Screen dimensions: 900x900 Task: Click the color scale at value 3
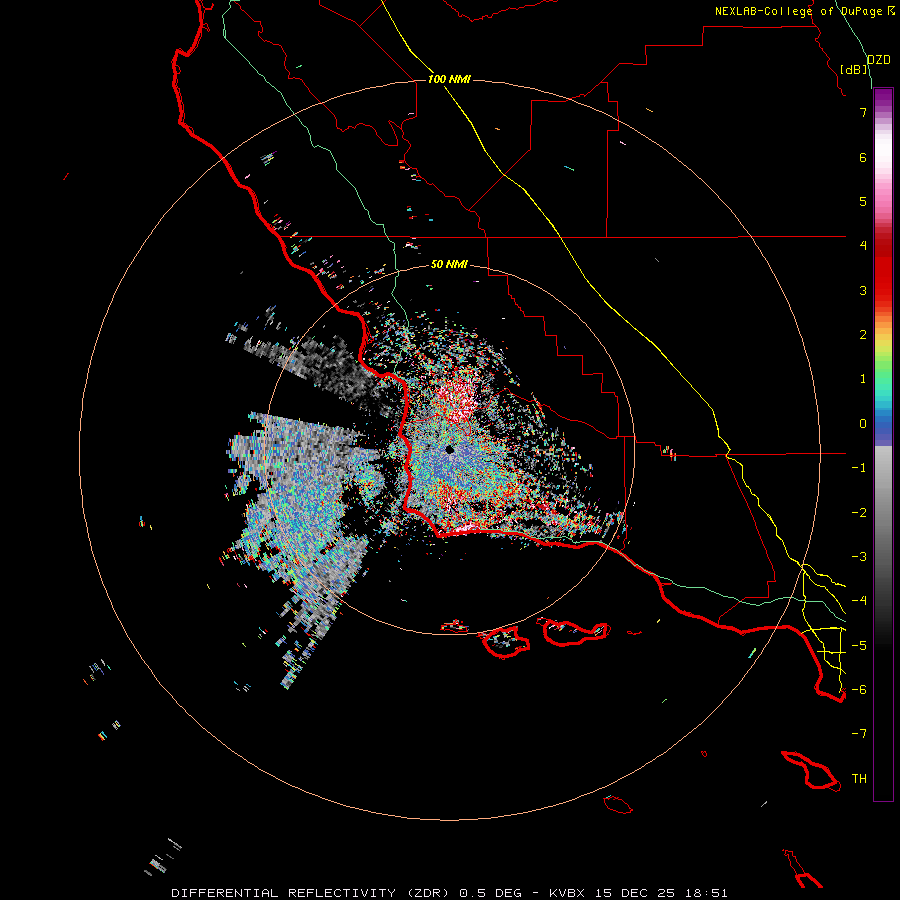pyautogui.click(x=883, y=290)
